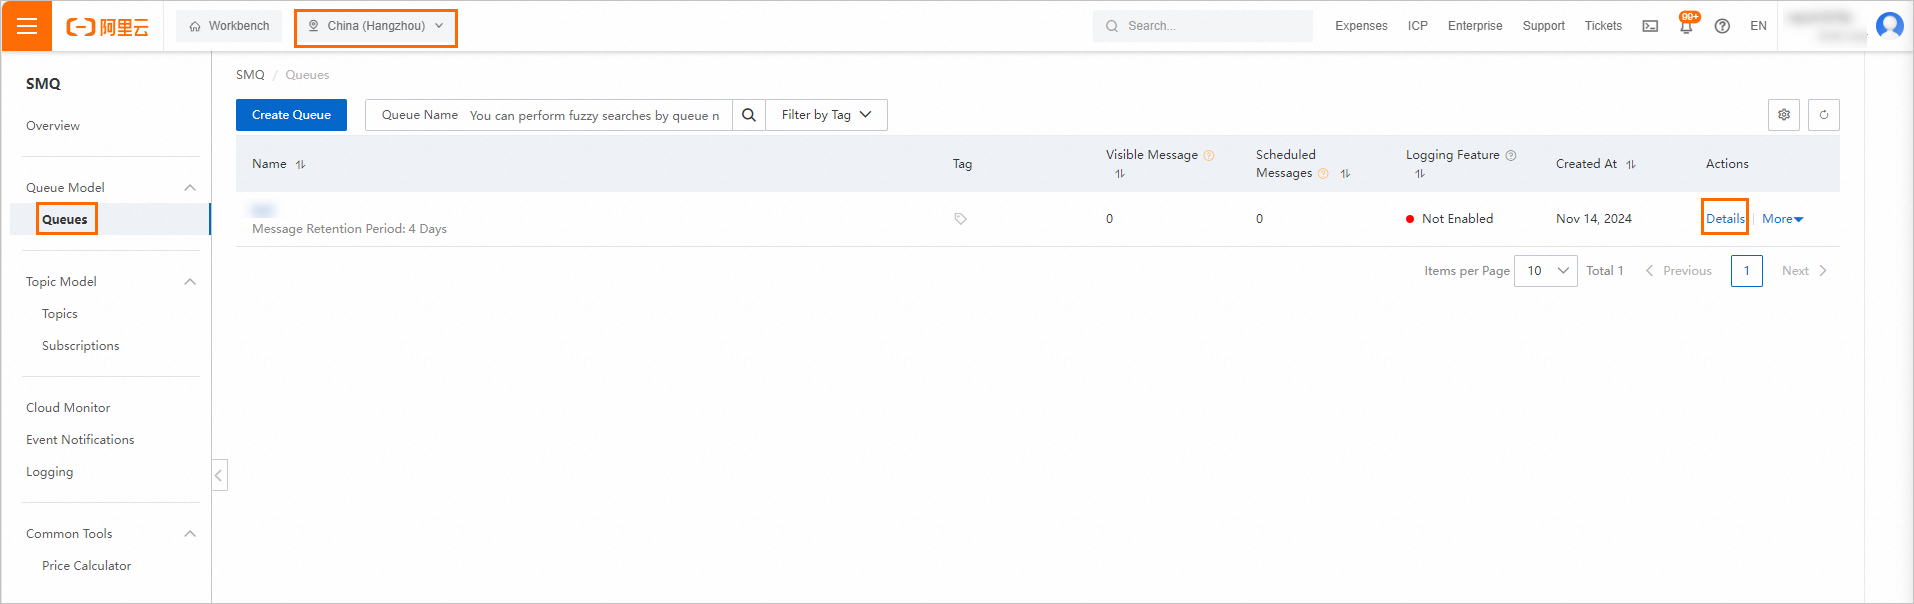
Task: Open the Enterprise menu
Action: point(1475,26)
